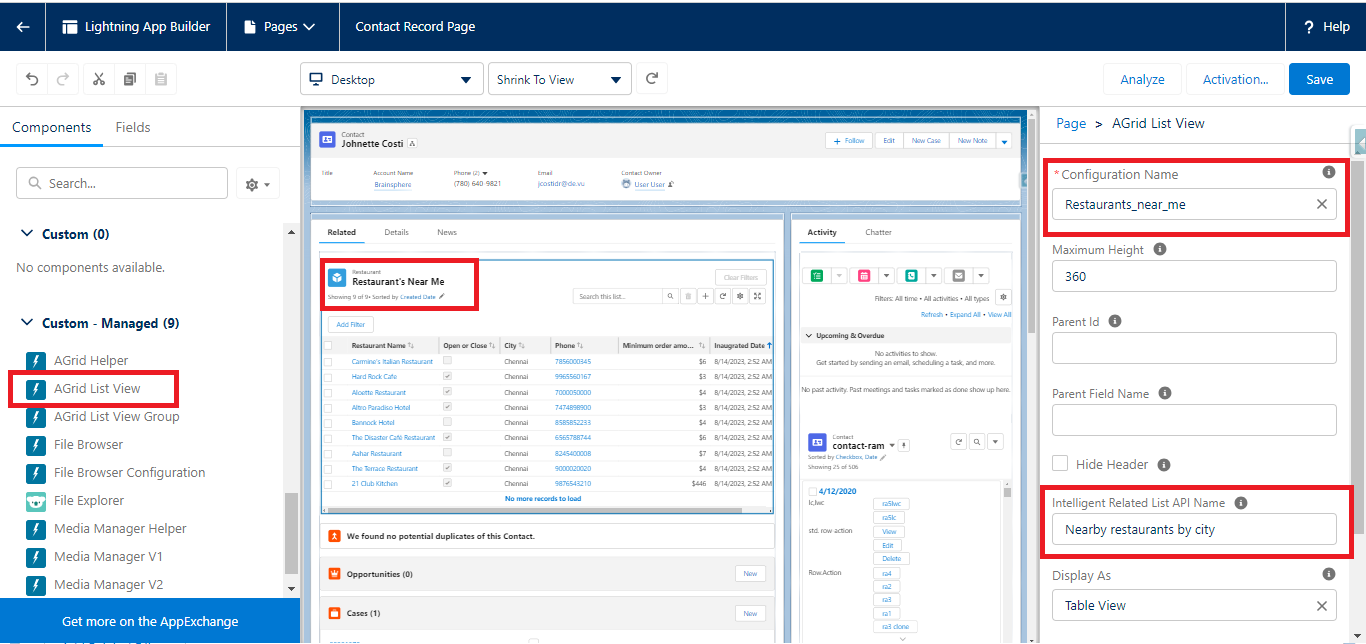Click plus icon to add restaurant record
The height and width of the screenshot is (644, 1366).
(x=705, y=296)
